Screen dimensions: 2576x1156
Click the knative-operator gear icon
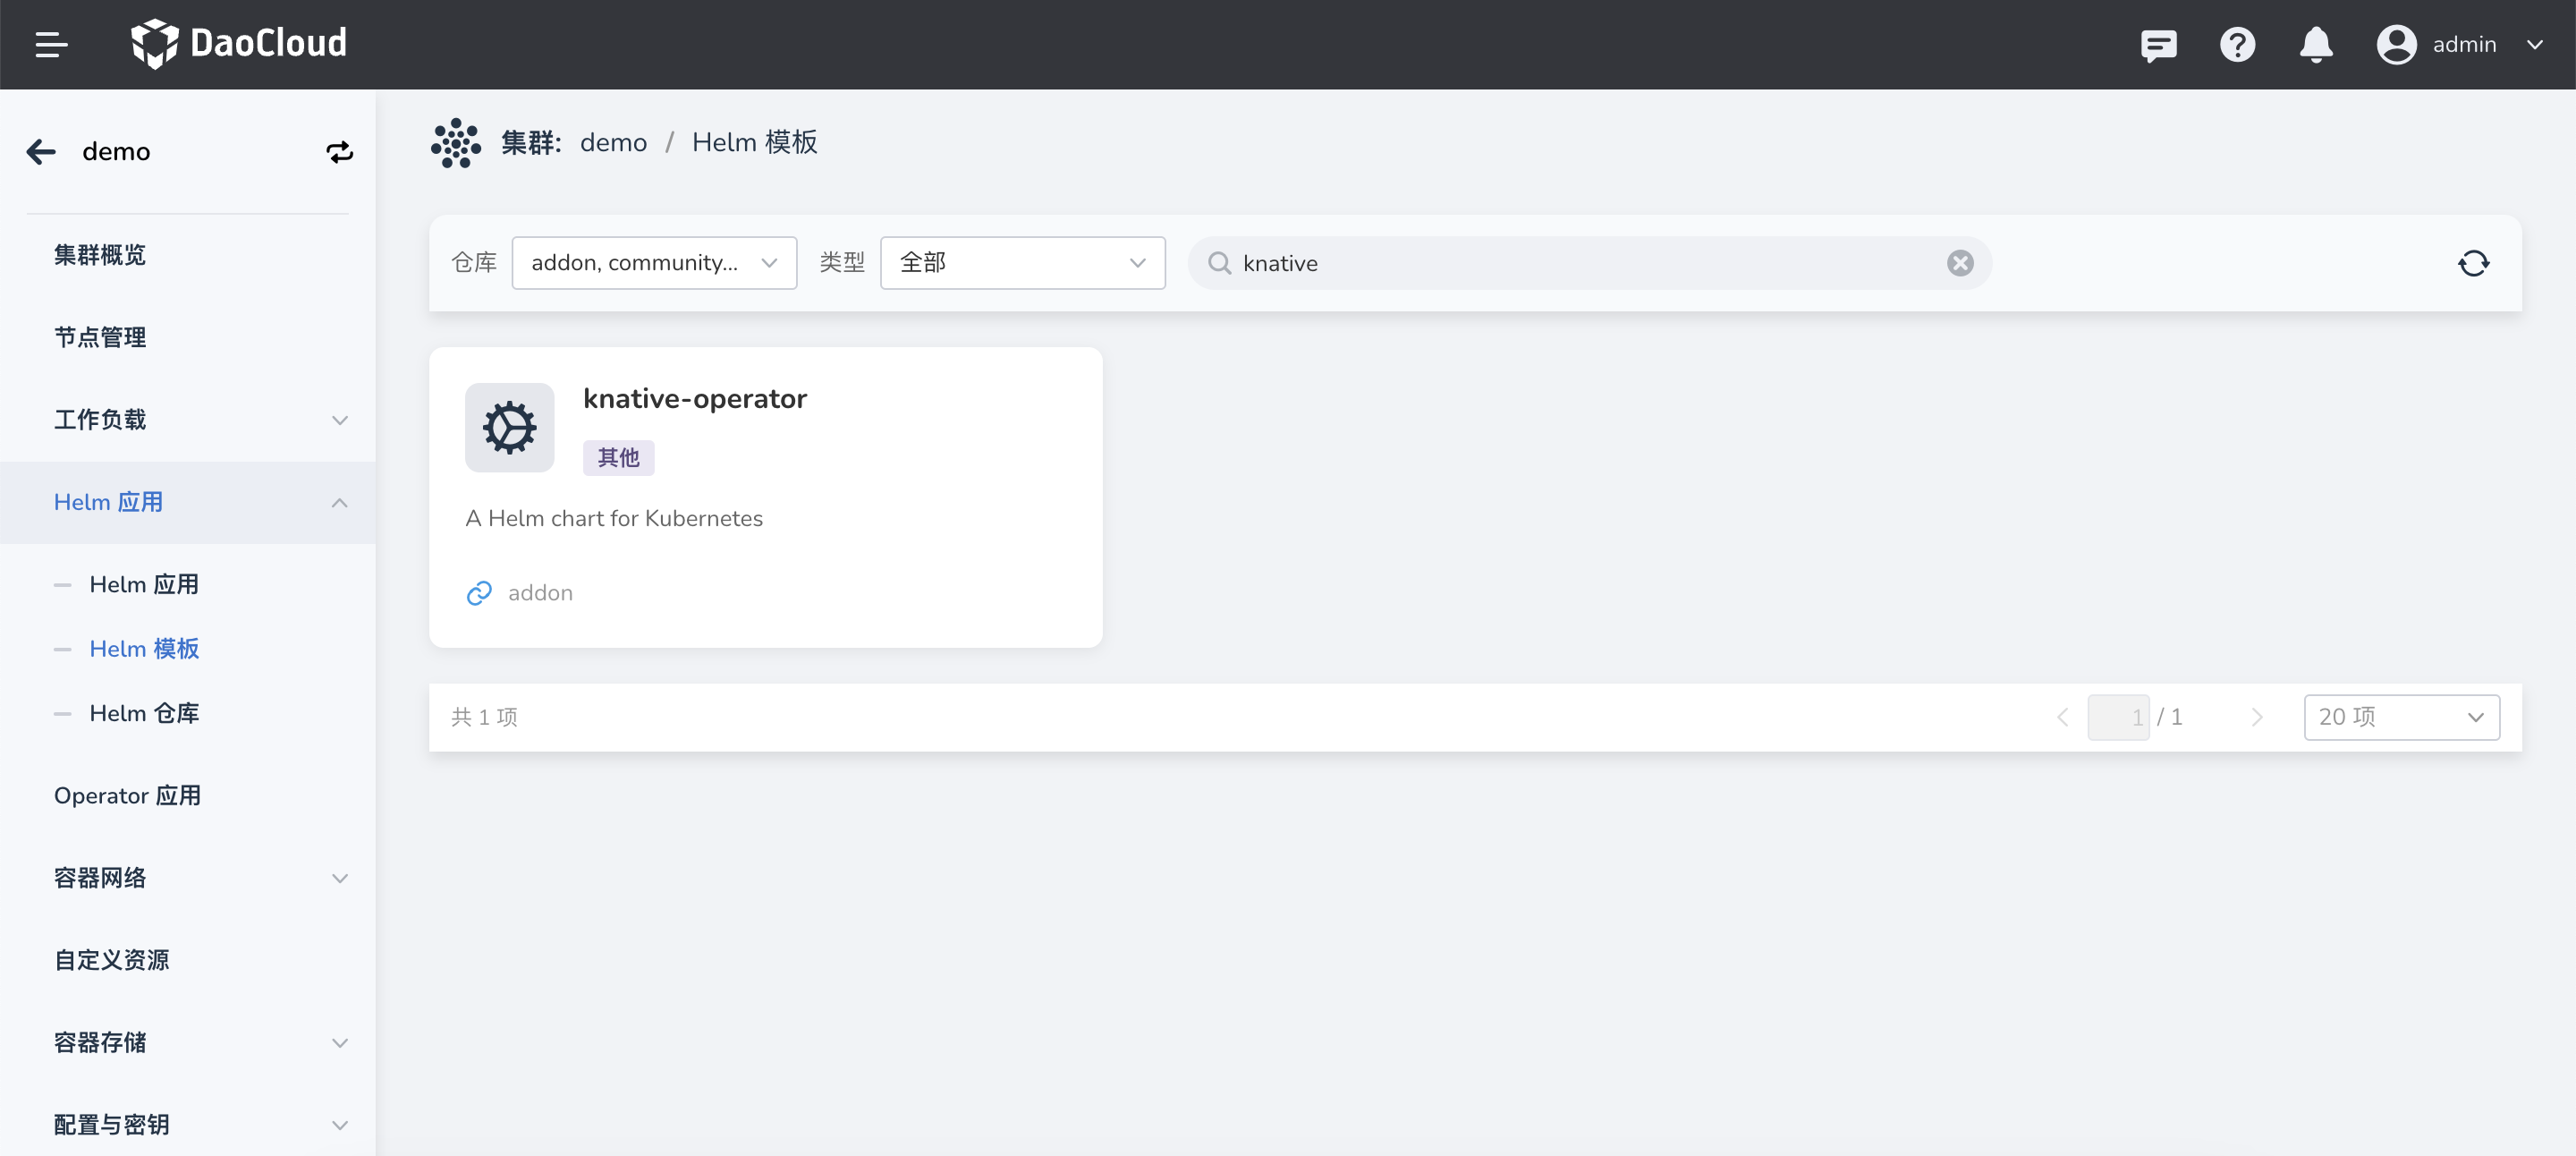(x=509, y=428)
